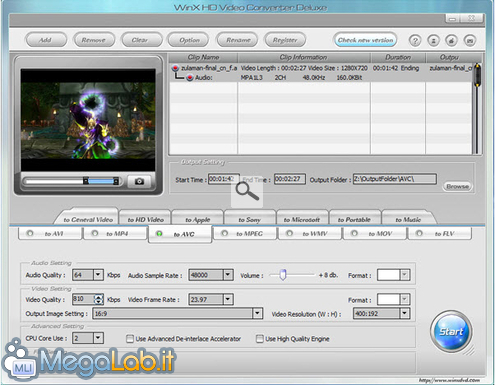Click the magnifier zoom icon

click(247, 191)
